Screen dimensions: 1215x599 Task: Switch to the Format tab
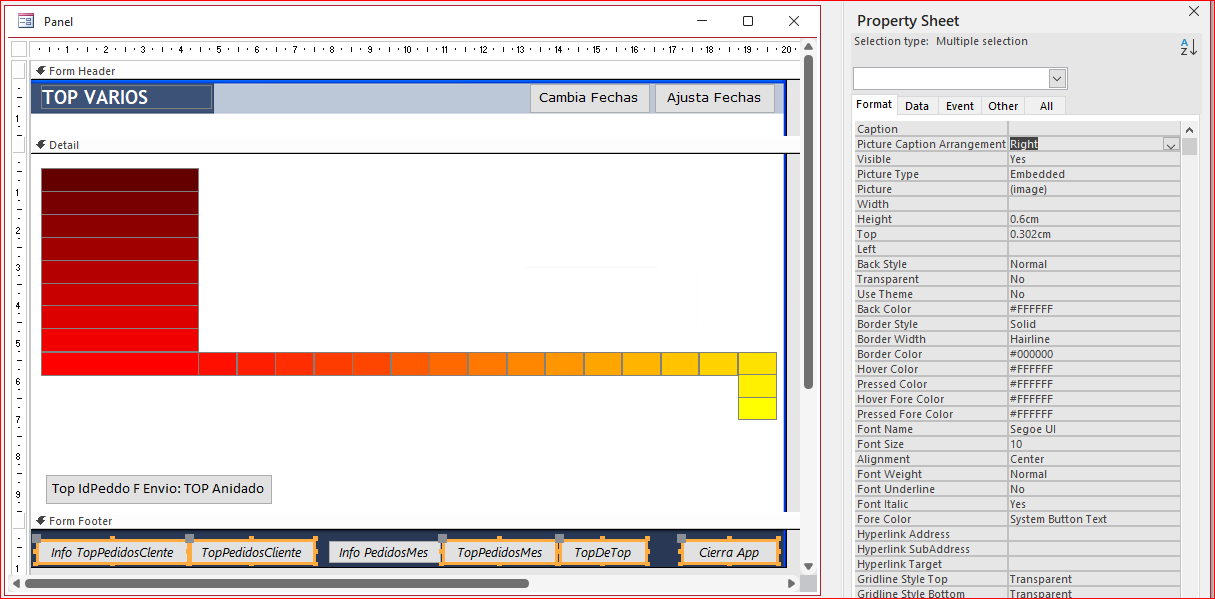[x=874, y=105]
